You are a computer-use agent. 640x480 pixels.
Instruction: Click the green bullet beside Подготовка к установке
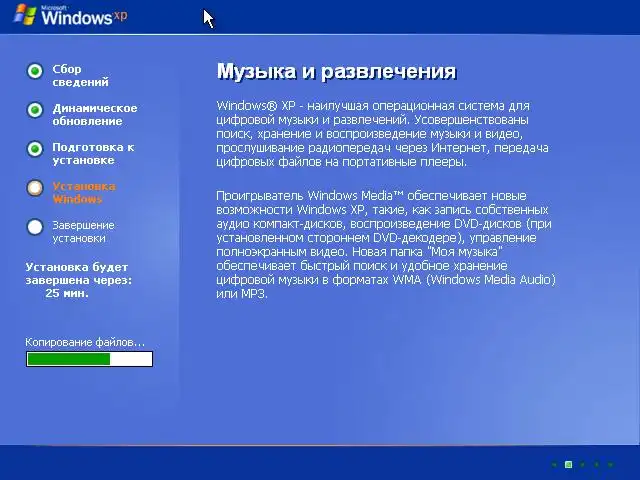point(35,149)
